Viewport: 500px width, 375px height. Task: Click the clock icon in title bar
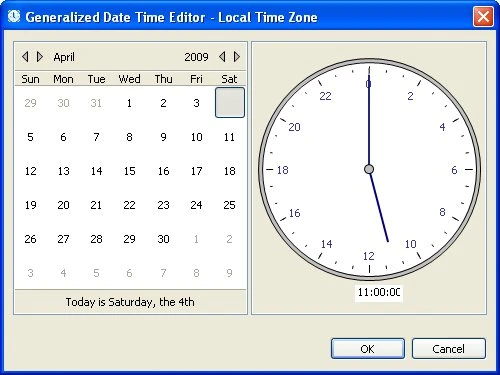pyautogui.click(x=14, y=16)
